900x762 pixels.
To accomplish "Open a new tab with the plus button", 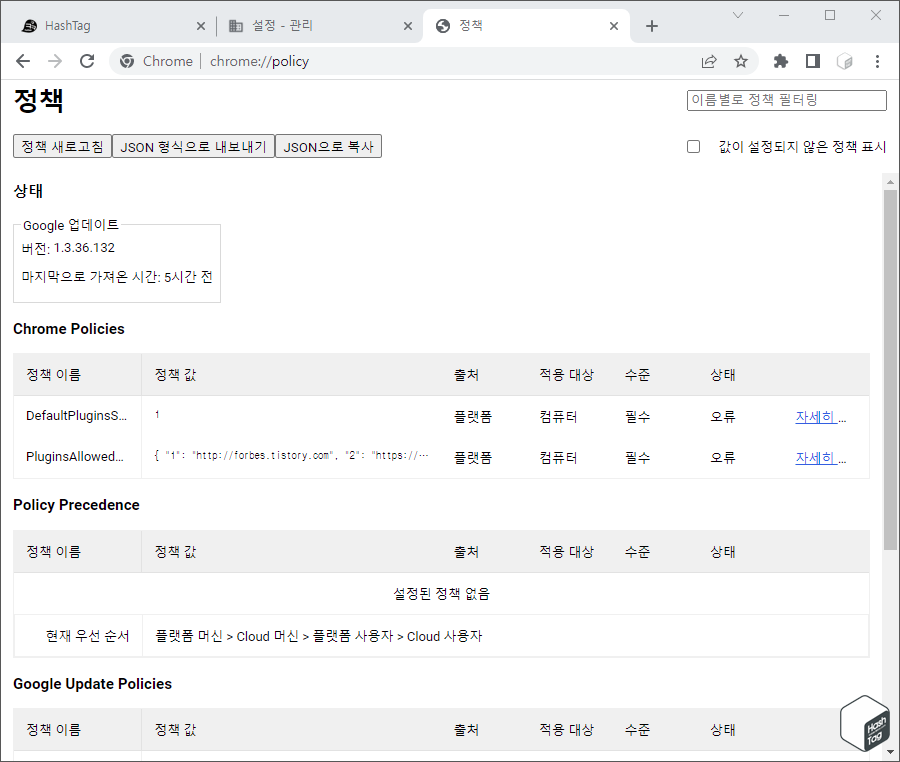I will point(652,27).
